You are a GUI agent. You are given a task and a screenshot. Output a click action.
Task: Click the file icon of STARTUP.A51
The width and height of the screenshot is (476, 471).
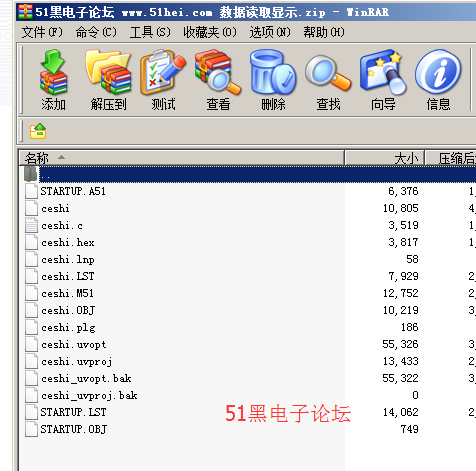click(31, 191)
